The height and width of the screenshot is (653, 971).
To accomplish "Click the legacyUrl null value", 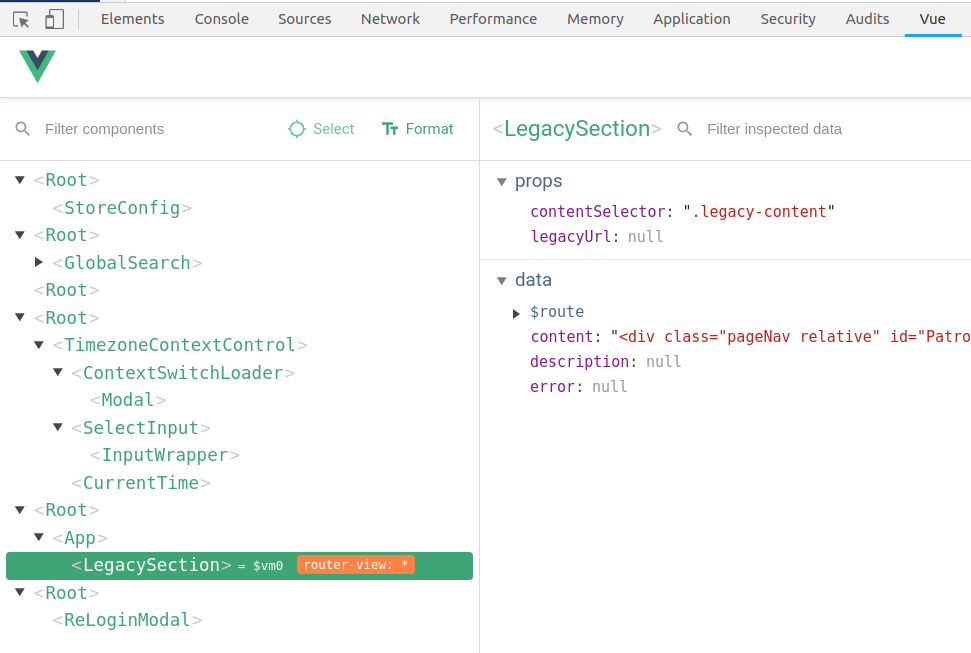I will (645, 237).
